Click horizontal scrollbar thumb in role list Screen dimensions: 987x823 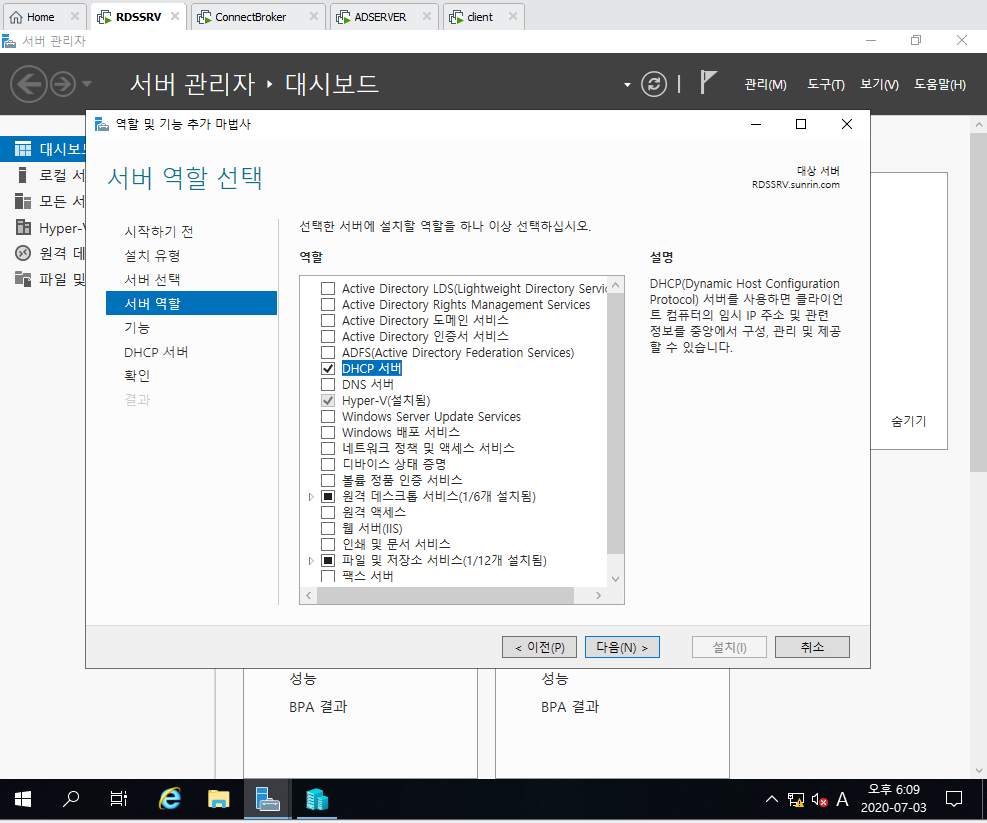[x=446, y=595]
